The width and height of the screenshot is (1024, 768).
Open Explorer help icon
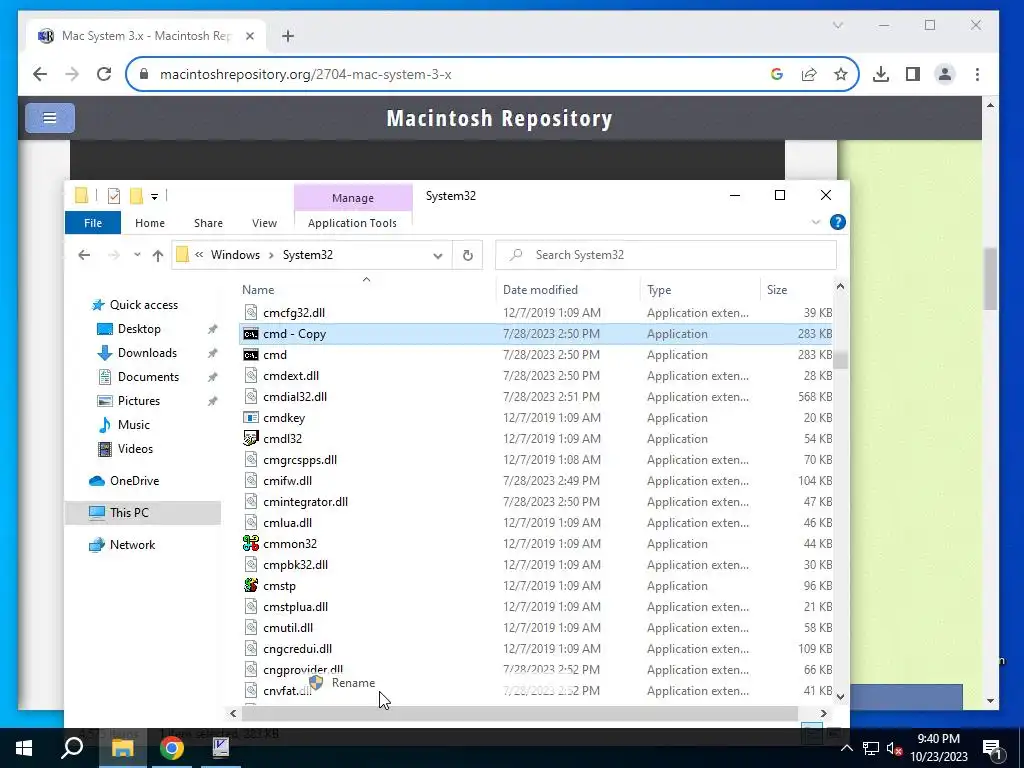click(x=837, y=223)
